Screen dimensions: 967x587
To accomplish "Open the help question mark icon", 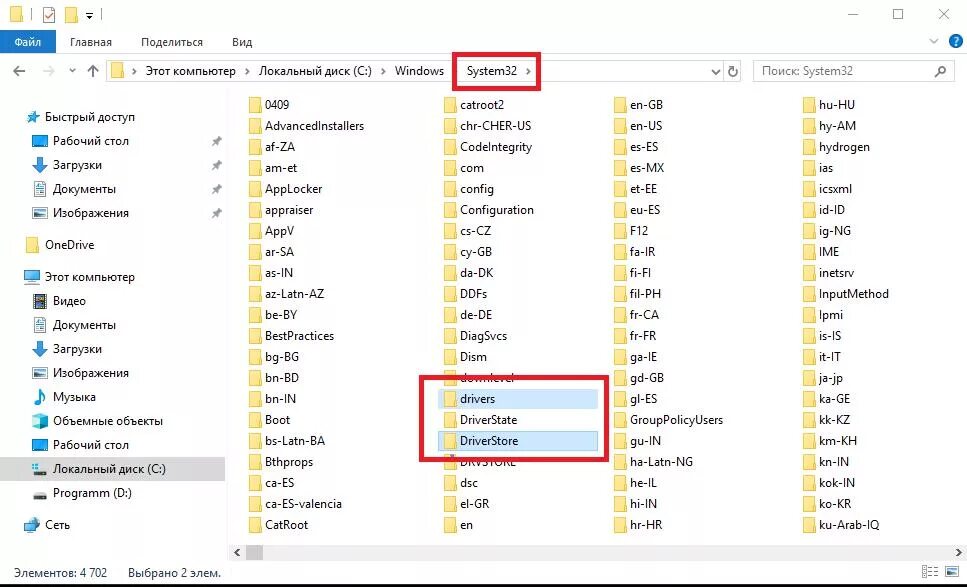I will (956, 42).
